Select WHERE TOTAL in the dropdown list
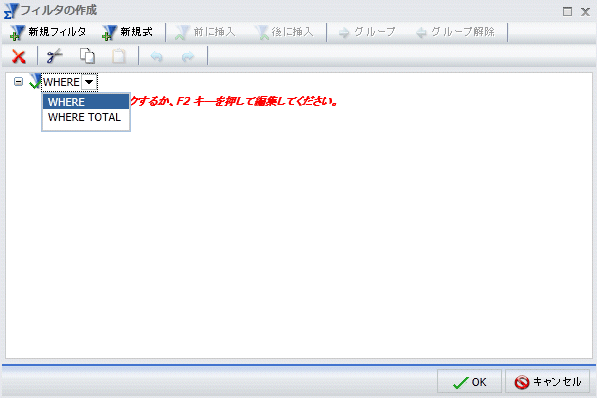The image size is (597, 398). click(x=86, y=117)
